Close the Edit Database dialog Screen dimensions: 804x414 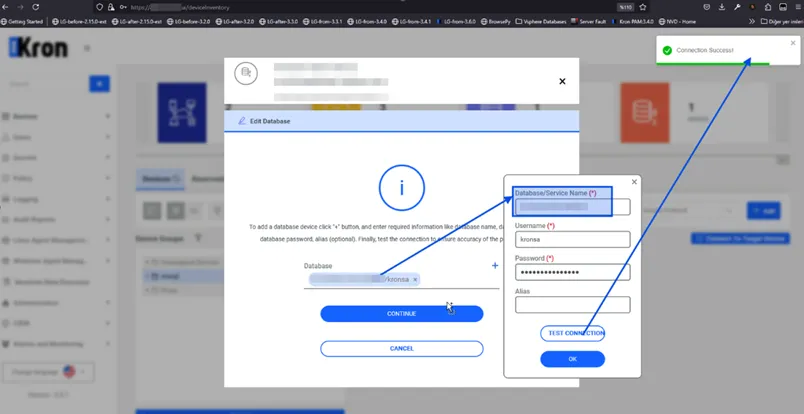(x=562, y=81)
